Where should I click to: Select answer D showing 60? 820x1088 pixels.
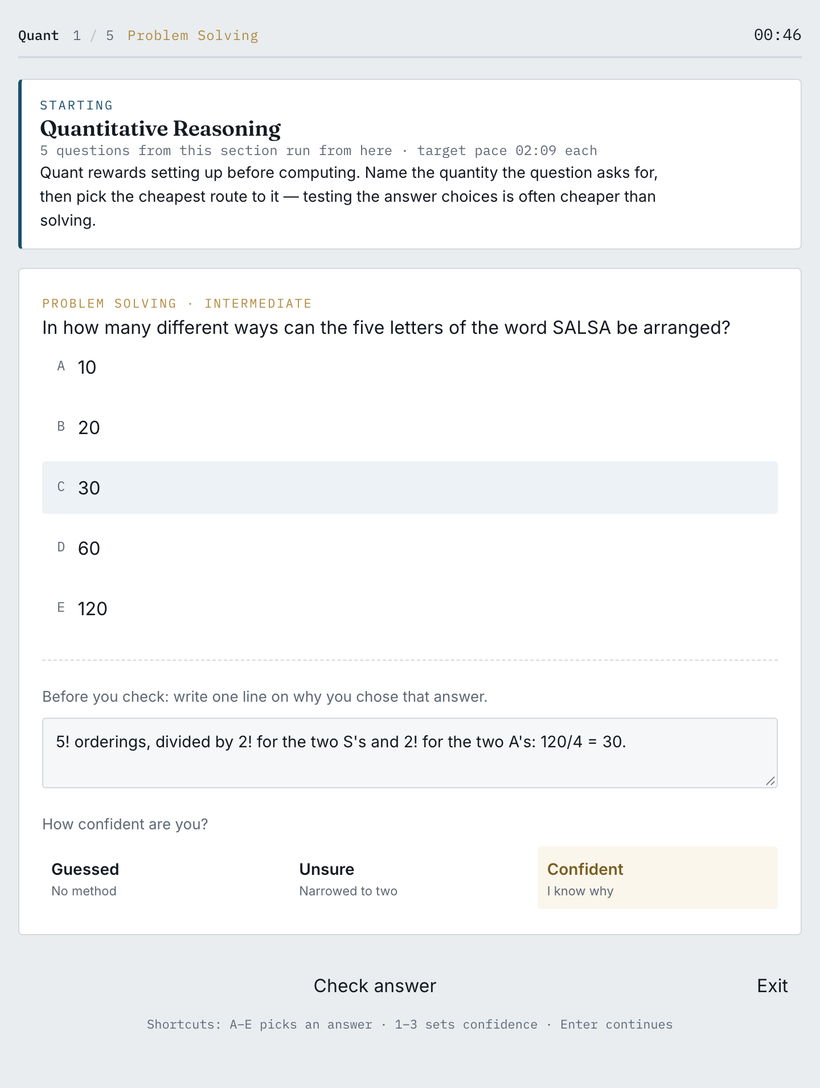pyautogui.click(x=409, y=548)
